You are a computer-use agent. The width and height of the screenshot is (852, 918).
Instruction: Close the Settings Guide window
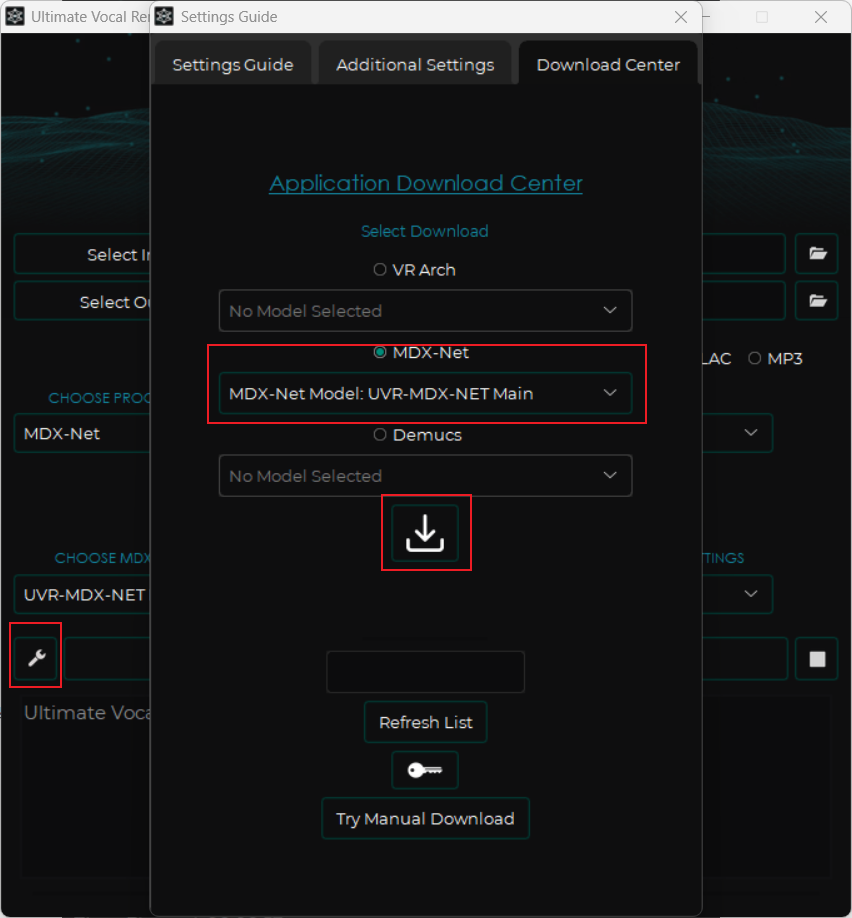681,17
